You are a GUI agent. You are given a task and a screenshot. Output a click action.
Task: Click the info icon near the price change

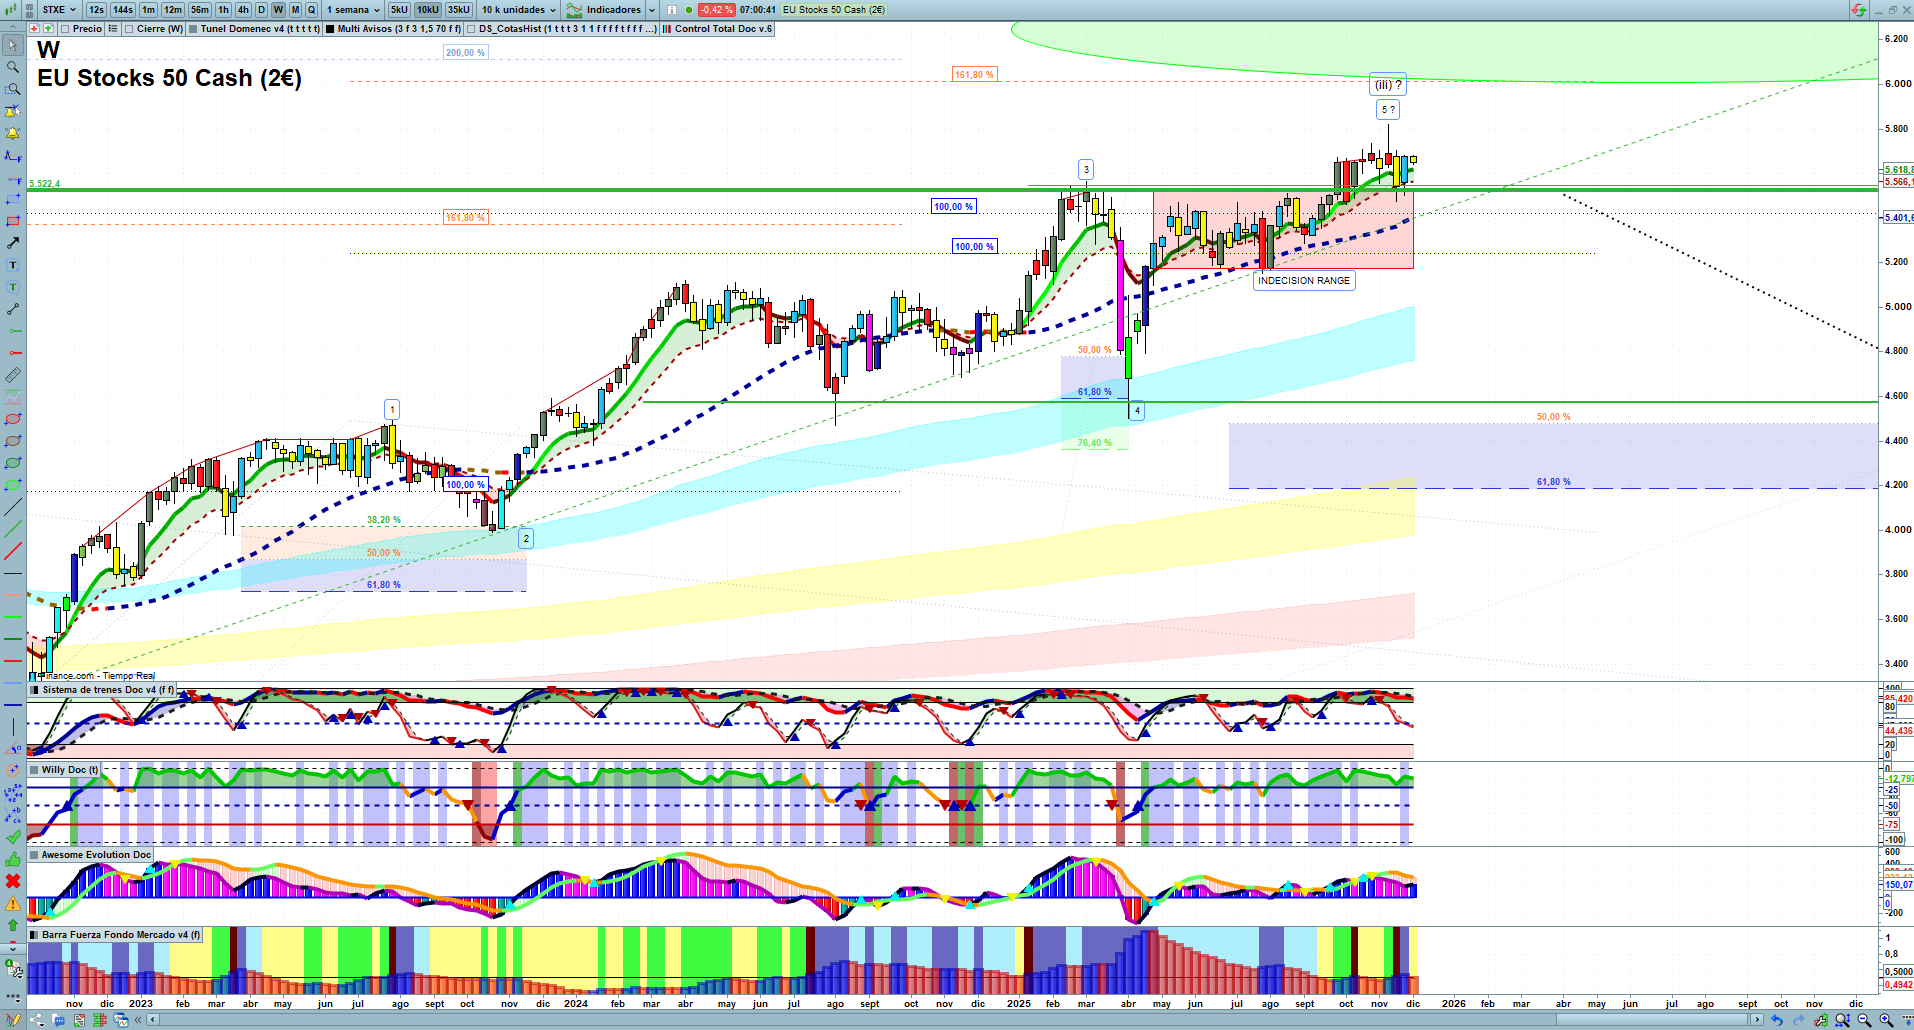point(671,10)
